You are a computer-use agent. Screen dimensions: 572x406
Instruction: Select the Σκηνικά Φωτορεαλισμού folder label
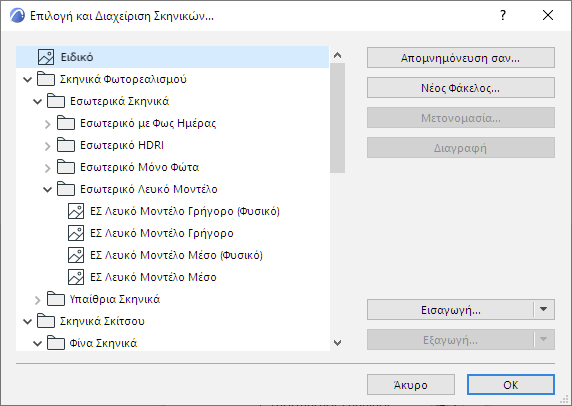(x=123, y=79)
